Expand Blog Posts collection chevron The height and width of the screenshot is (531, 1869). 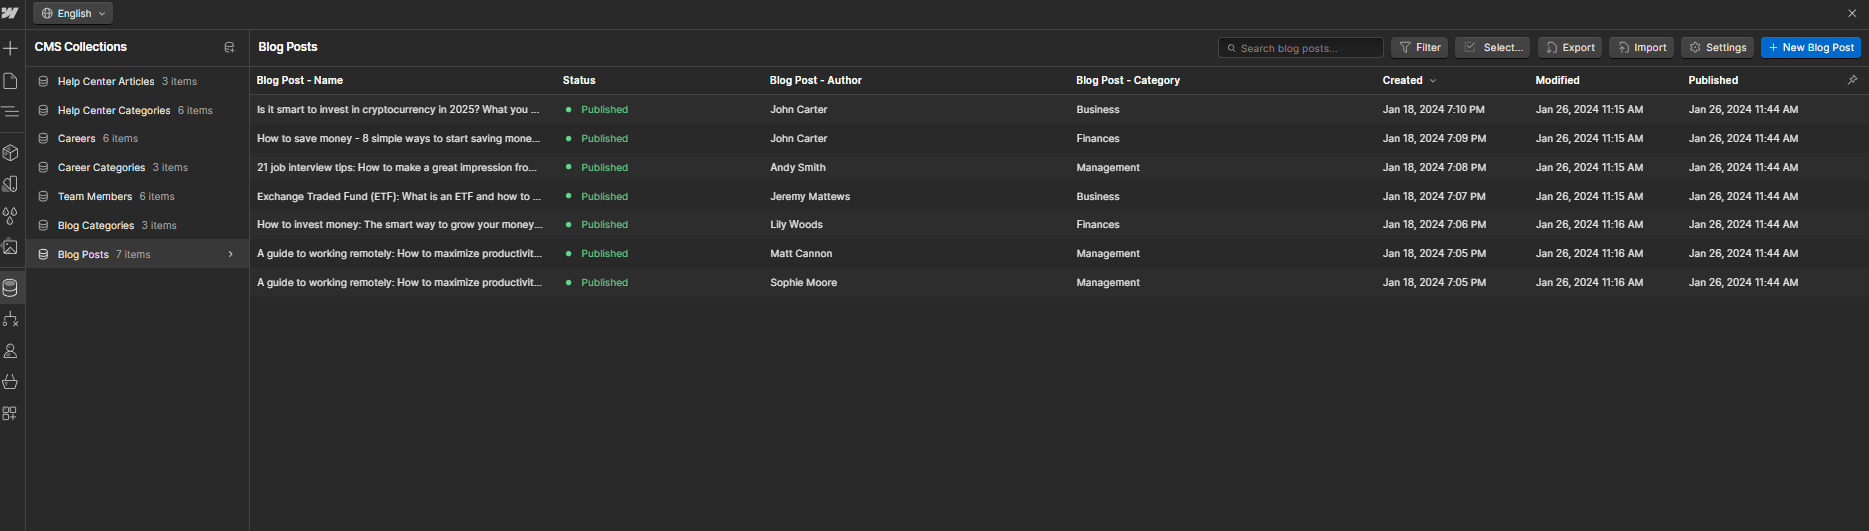pyautogui.click(x=231, y=254)
